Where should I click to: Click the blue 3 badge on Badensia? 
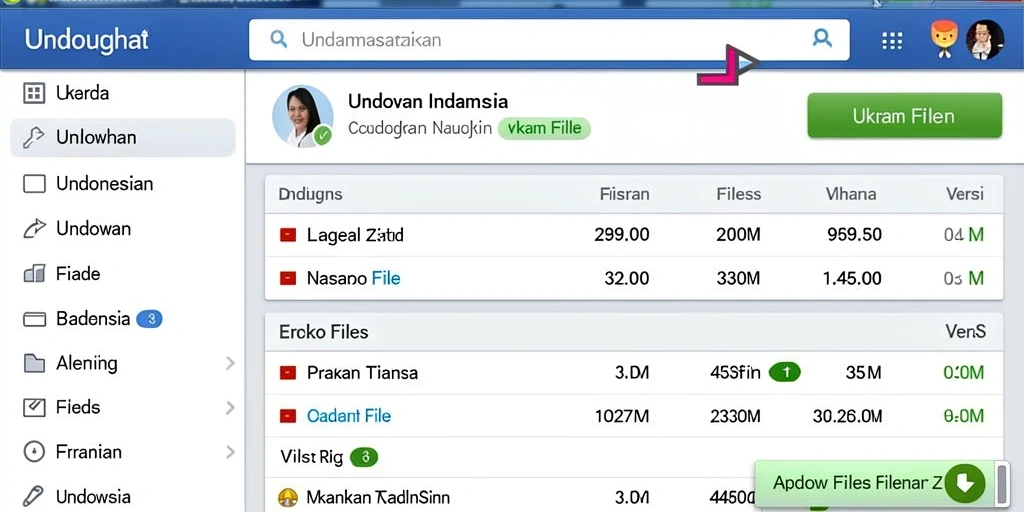[150, 319]
